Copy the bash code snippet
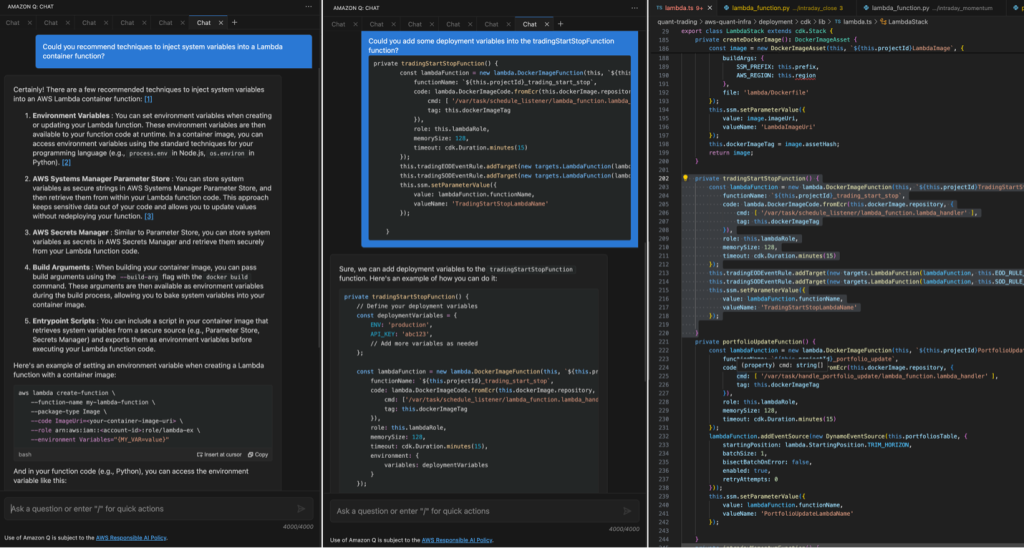 click(x=258, y=454)
